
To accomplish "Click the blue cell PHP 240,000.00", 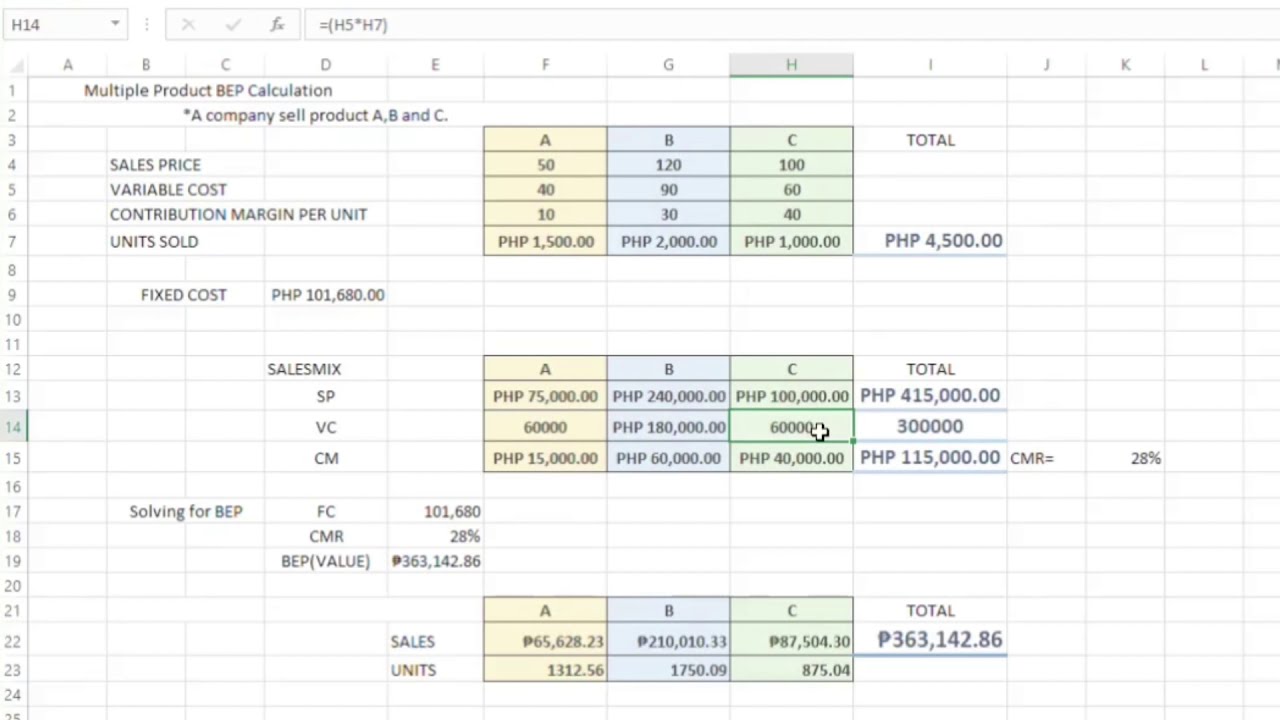I will click(x=668, y=396).
